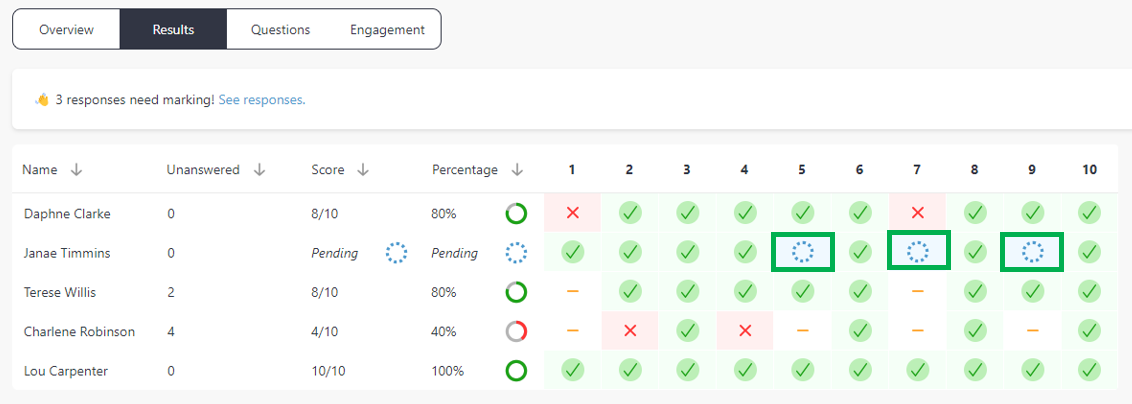Click question 10 column header
The height and width of the screenshot is (404, 1132).
point(1089,170)
